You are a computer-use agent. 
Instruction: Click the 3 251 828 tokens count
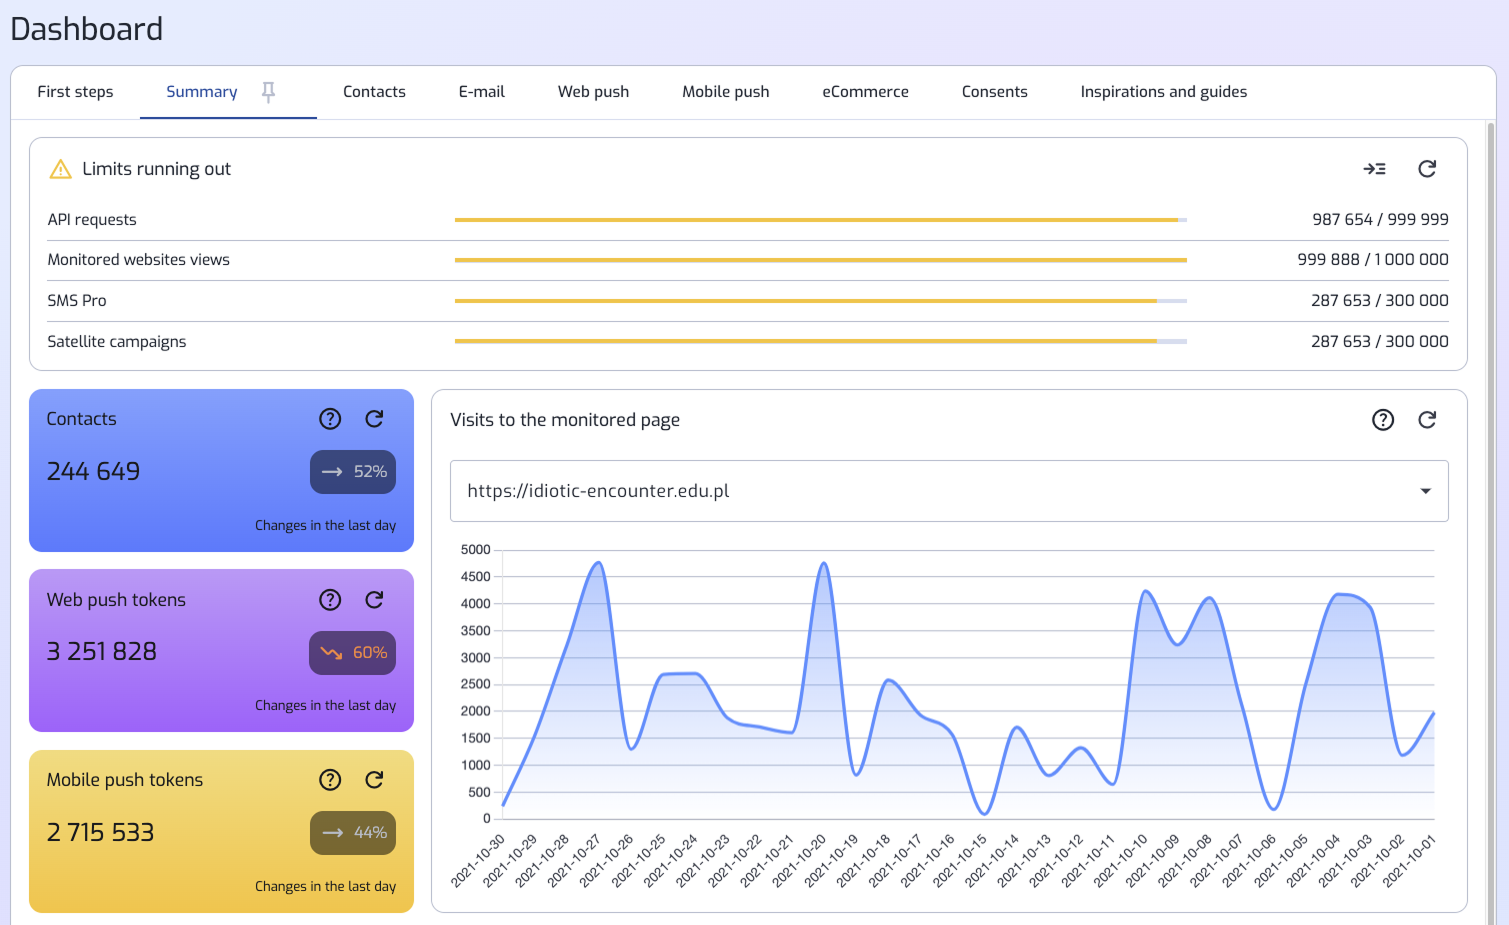click(x=102, y=652)
